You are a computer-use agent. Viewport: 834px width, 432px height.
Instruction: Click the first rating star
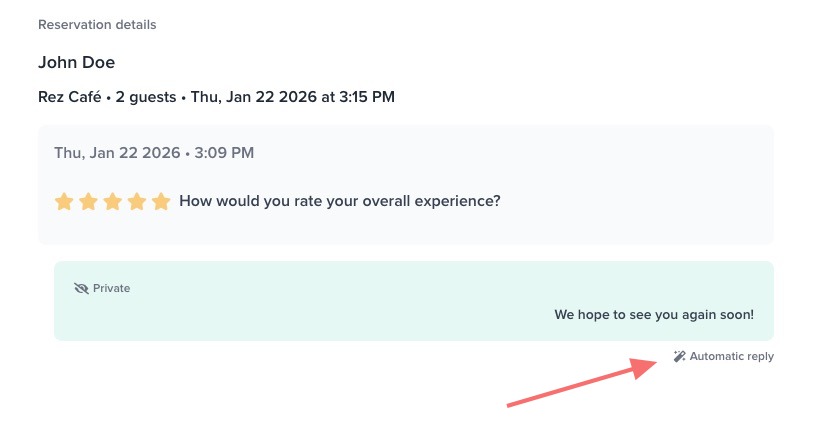[x=64, y=202]
